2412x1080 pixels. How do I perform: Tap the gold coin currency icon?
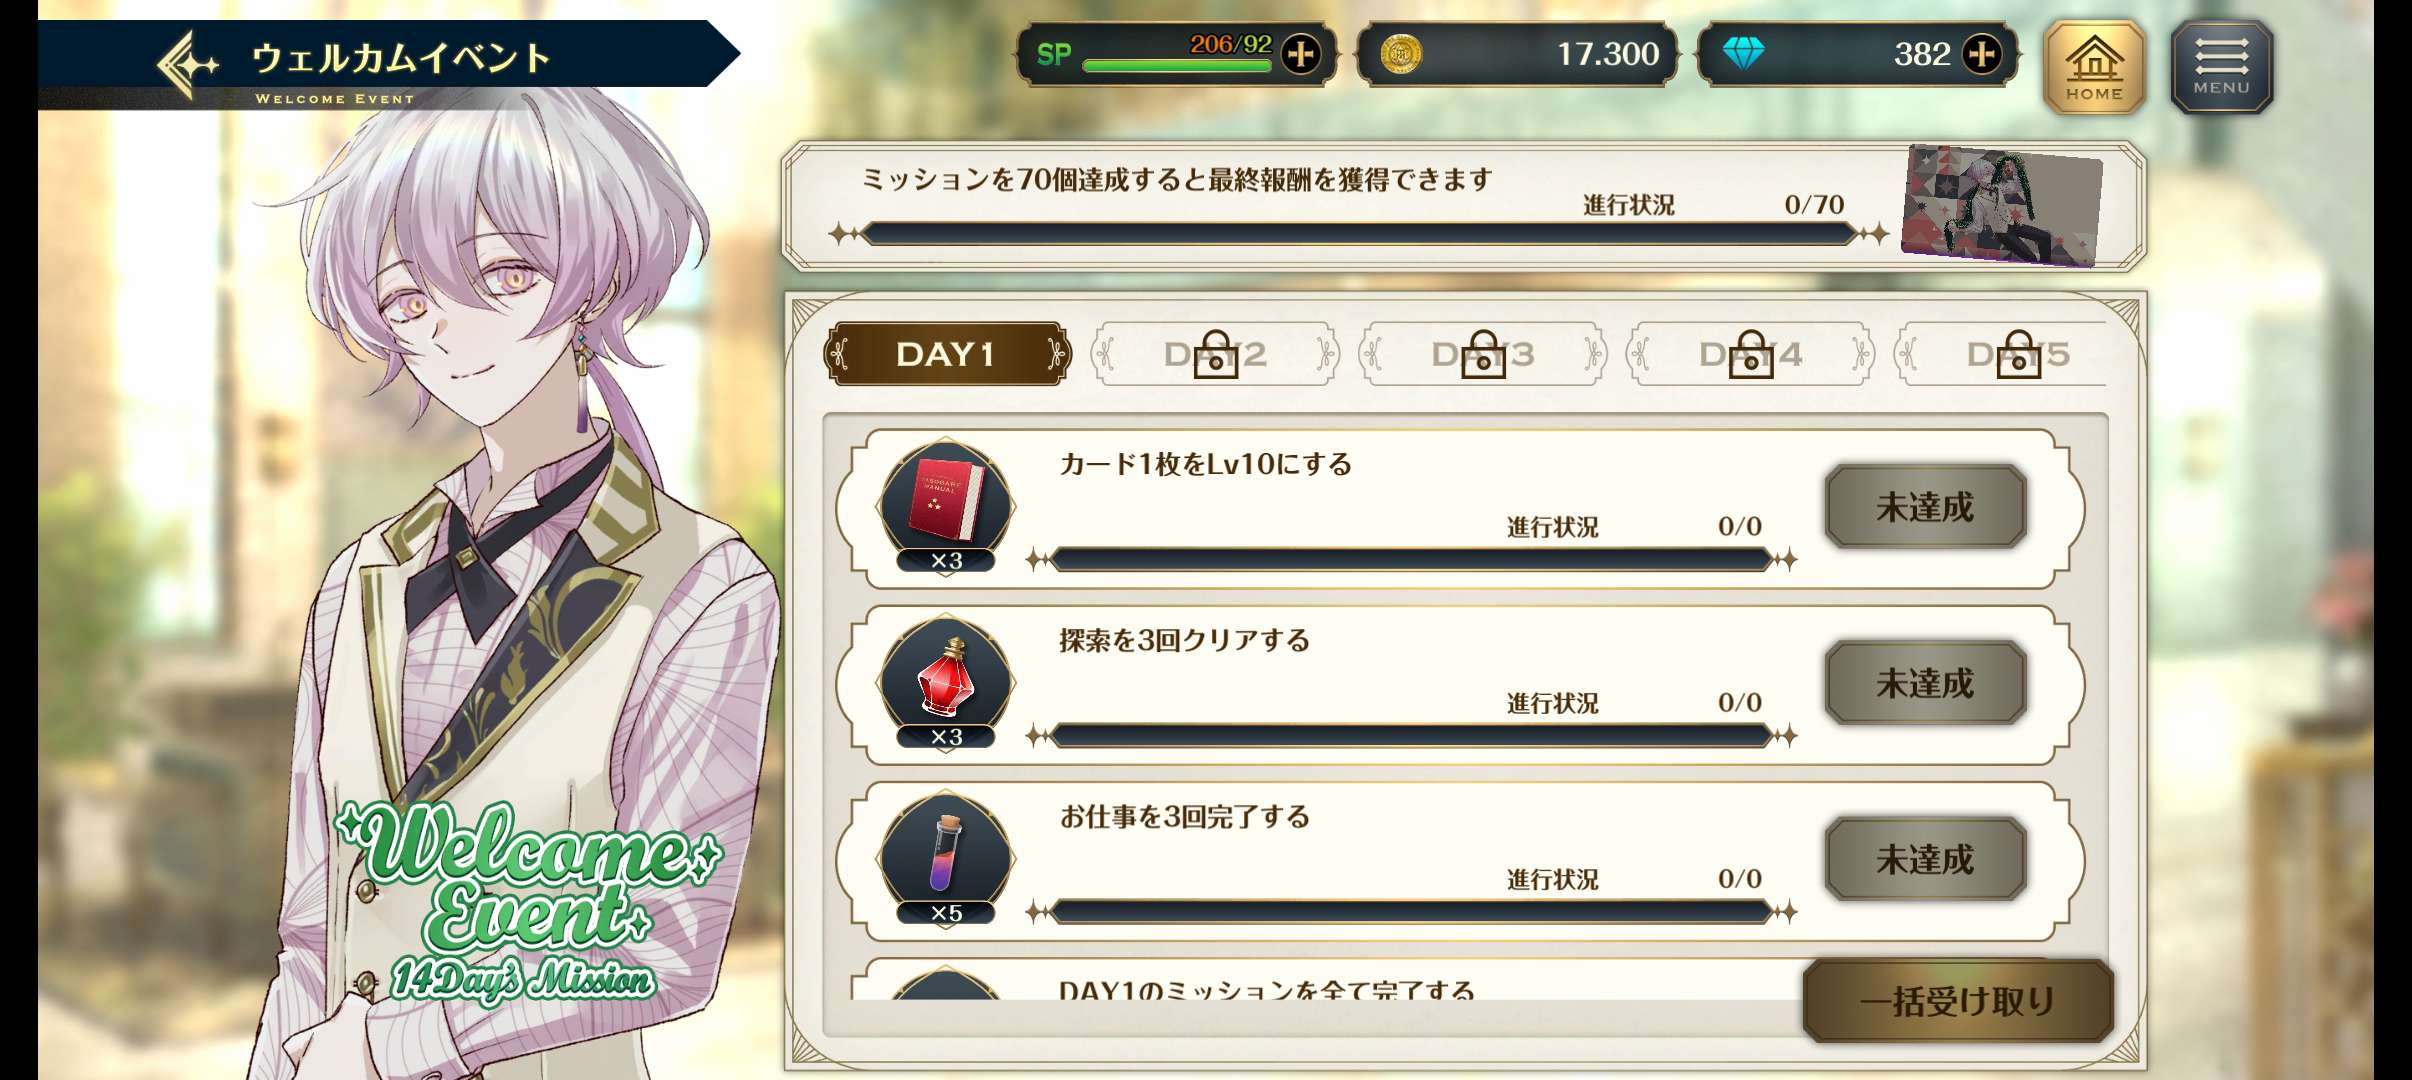pos(1401,54)
